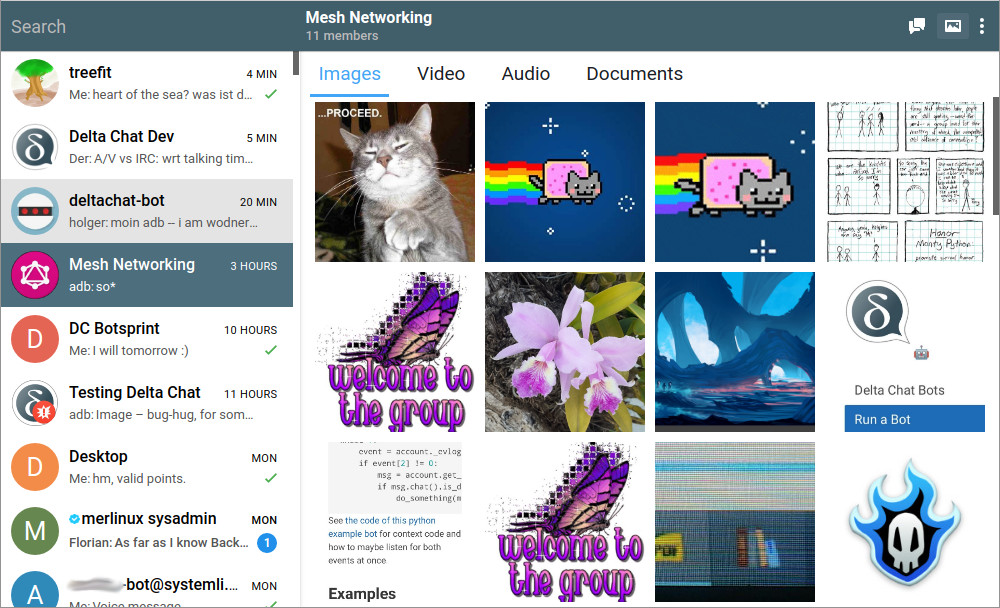Select the Audio tab

click(525, 73)
